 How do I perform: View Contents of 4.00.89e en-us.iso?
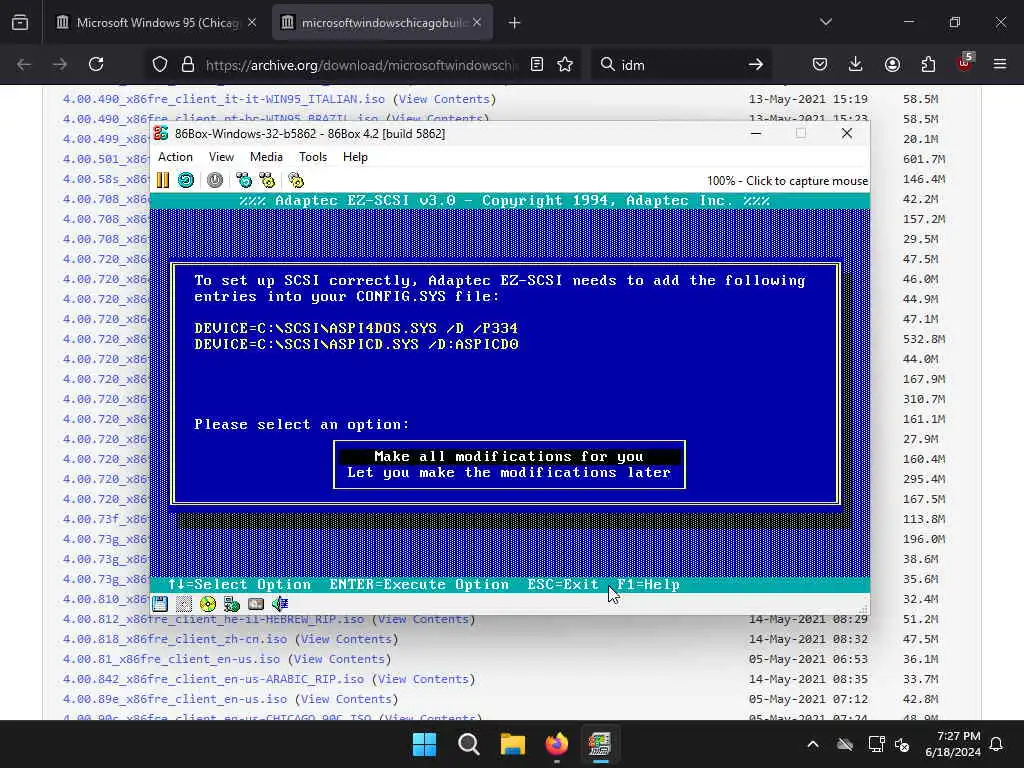point(346,699)
